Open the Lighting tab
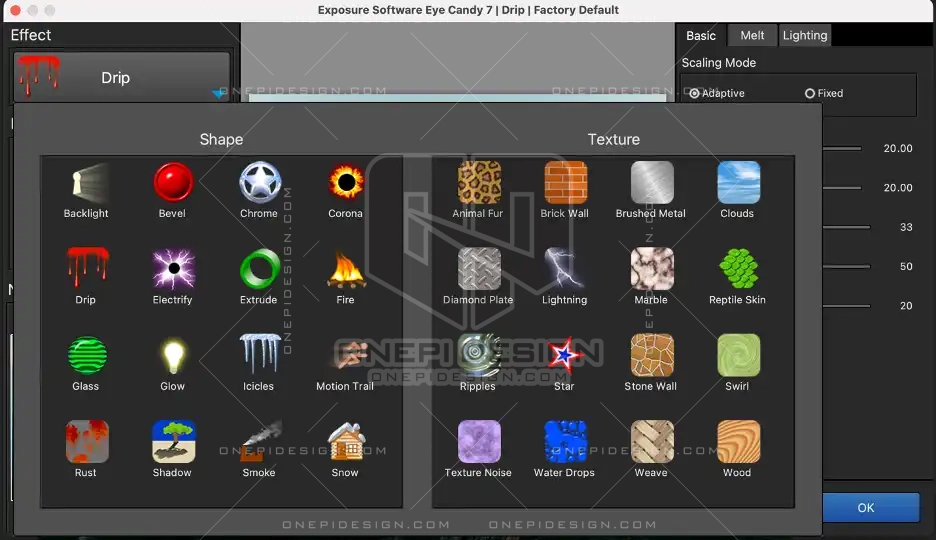The image size is (936, 540). pos(805,35)
